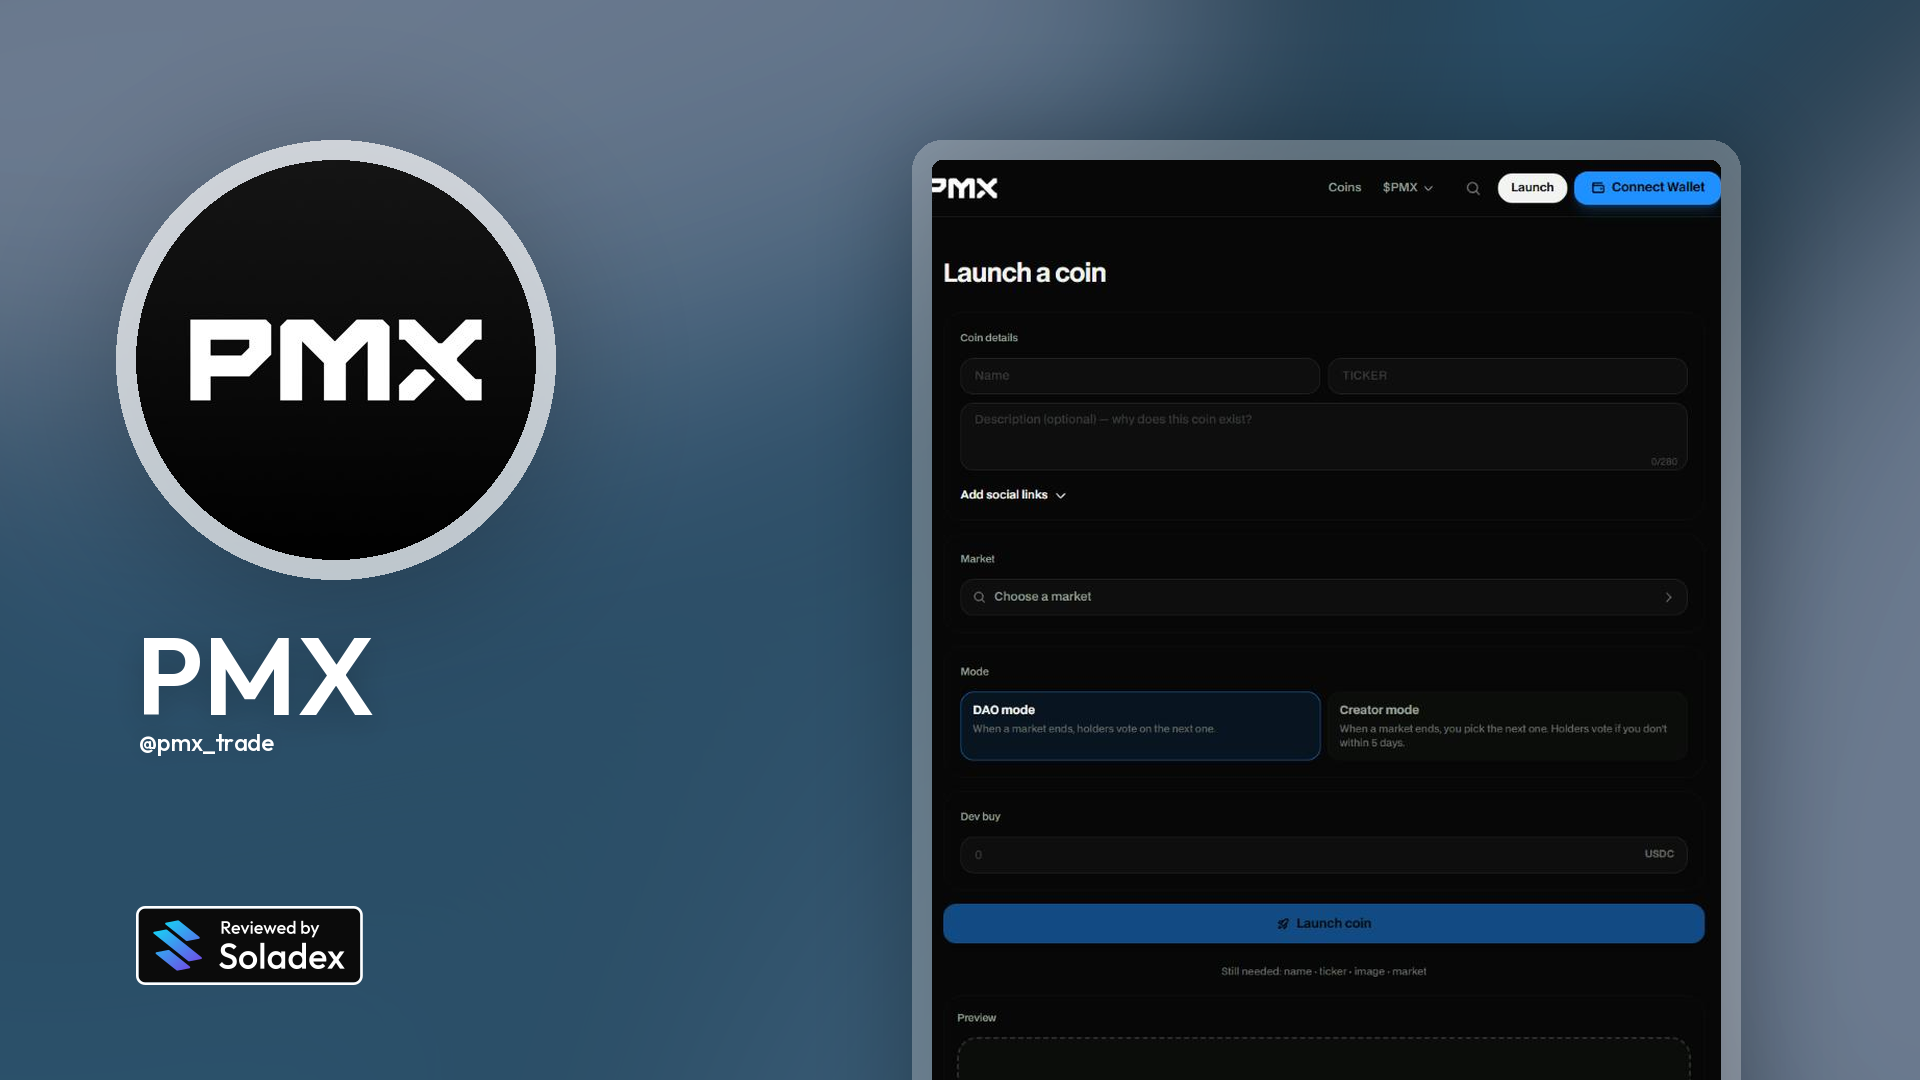Focus the coin Name field
Viewport: 1920px width, 1080px height.
1140,376
